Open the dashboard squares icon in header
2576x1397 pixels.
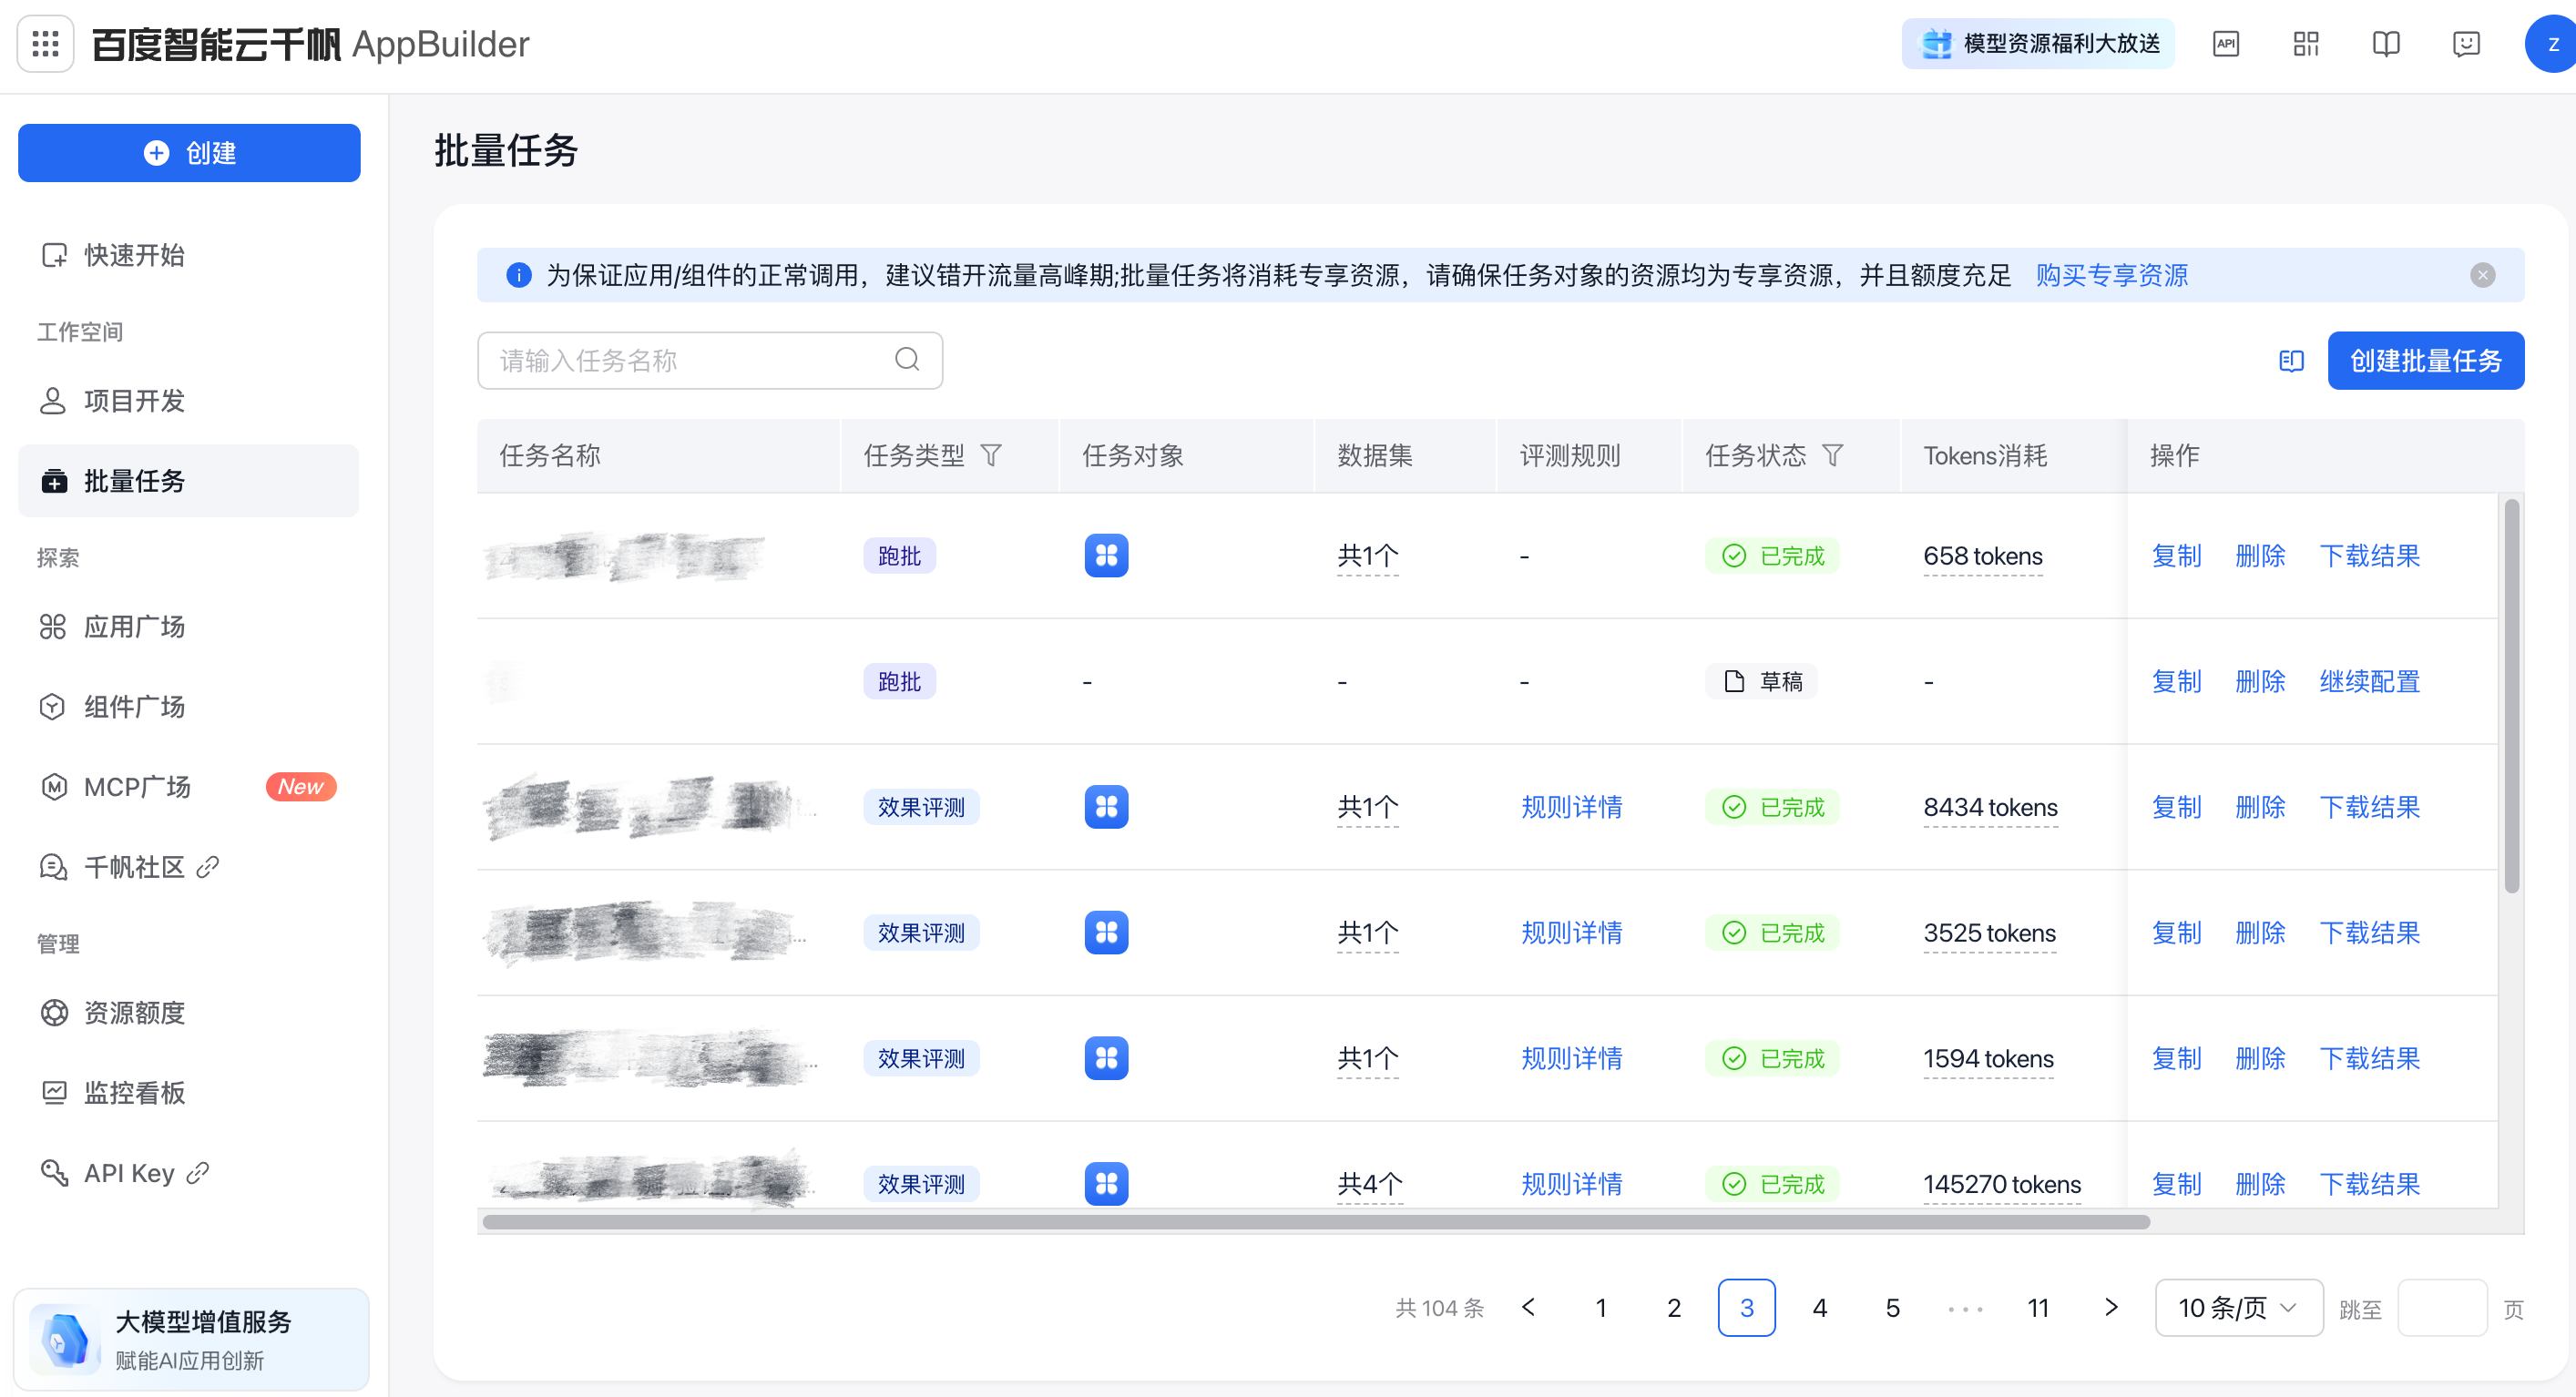(x=2306, y=44)
